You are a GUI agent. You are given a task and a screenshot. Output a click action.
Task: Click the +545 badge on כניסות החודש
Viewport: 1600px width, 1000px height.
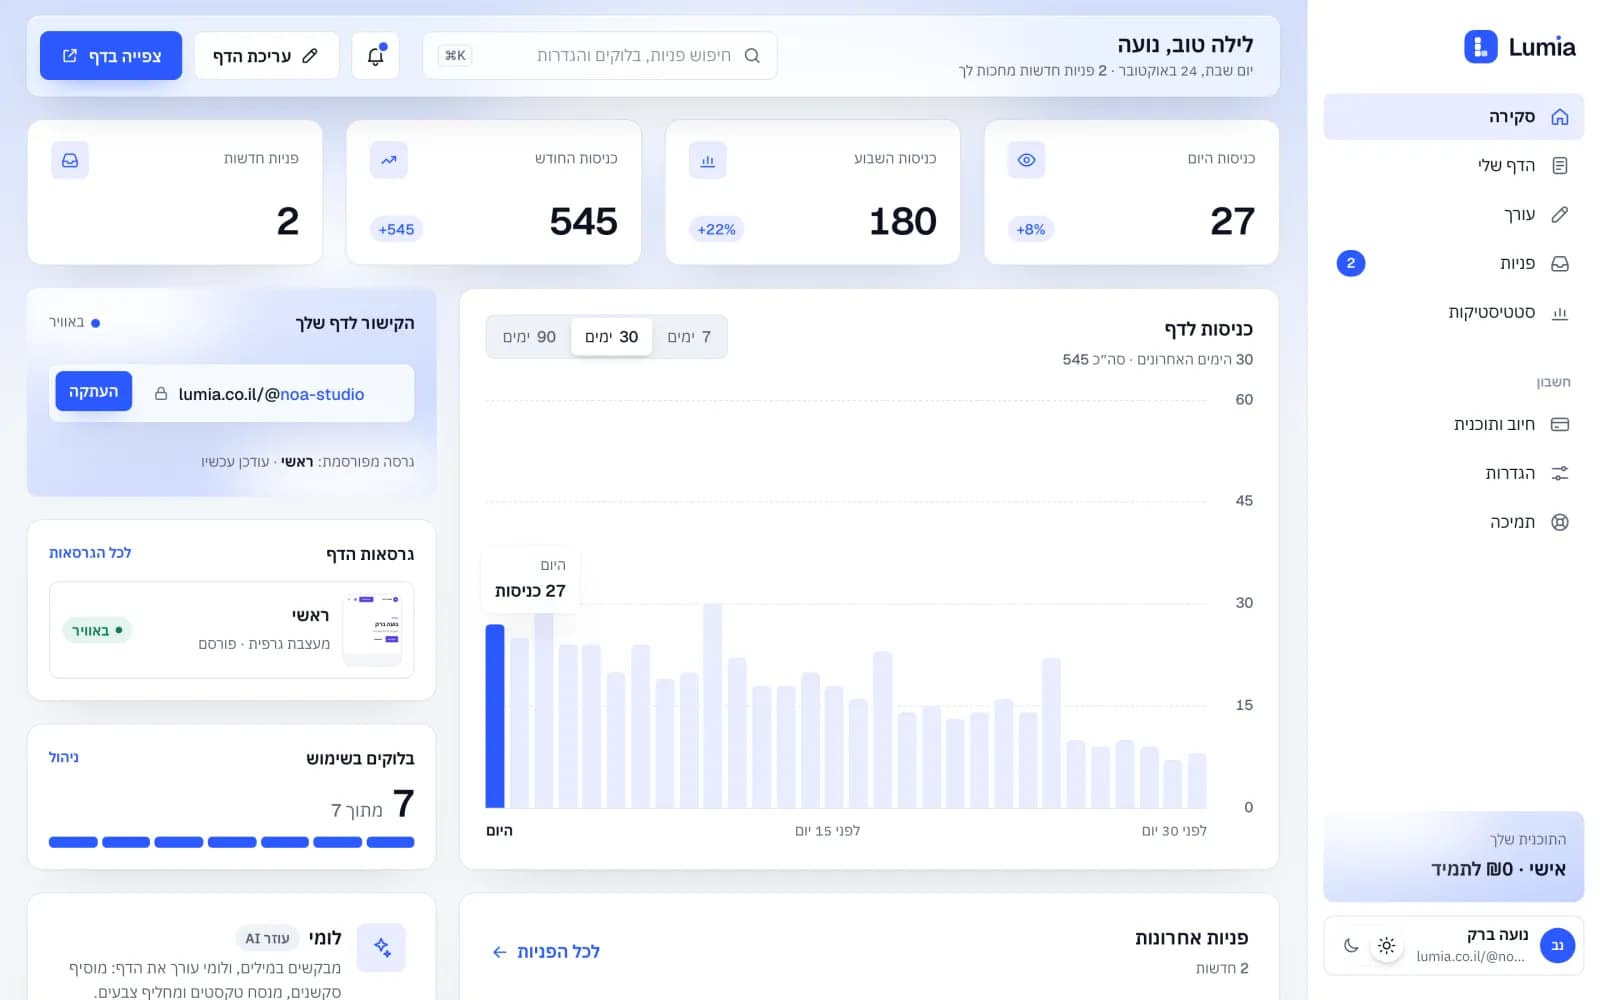(396, 229)
